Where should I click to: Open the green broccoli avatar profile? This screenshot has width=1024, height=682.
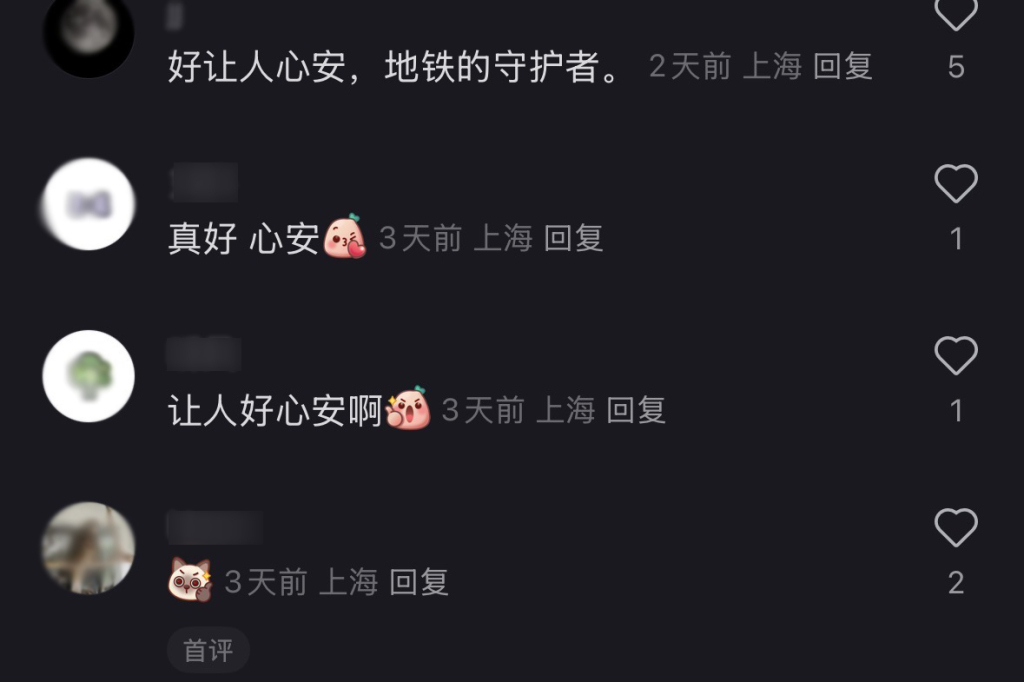coord(88,376)
